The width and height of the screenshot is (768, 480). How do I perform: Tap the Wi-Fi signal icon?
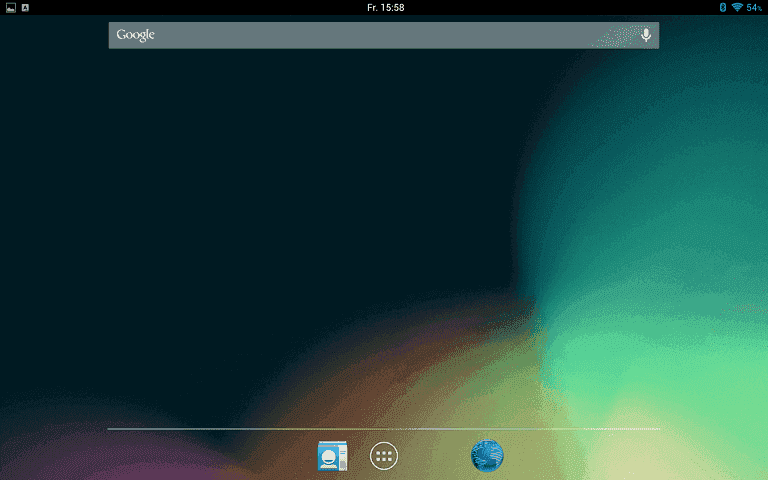(737, 7)
